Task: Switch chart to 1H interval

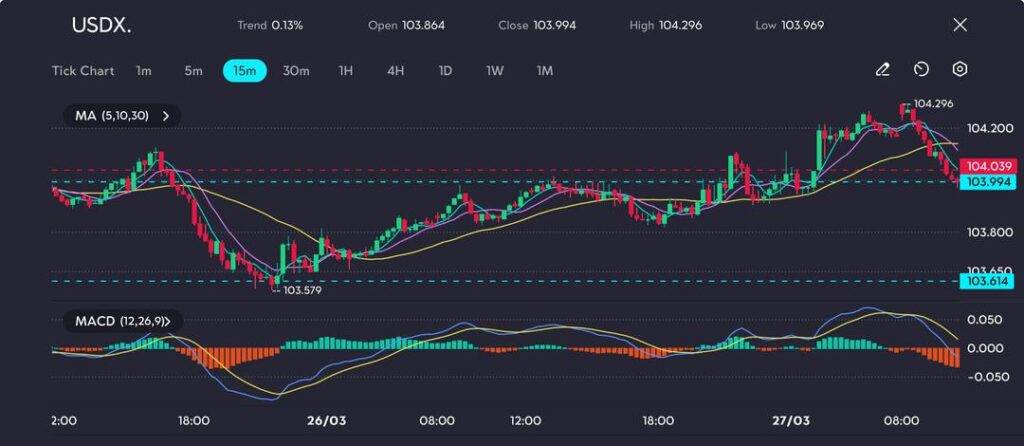Action: 346,71
